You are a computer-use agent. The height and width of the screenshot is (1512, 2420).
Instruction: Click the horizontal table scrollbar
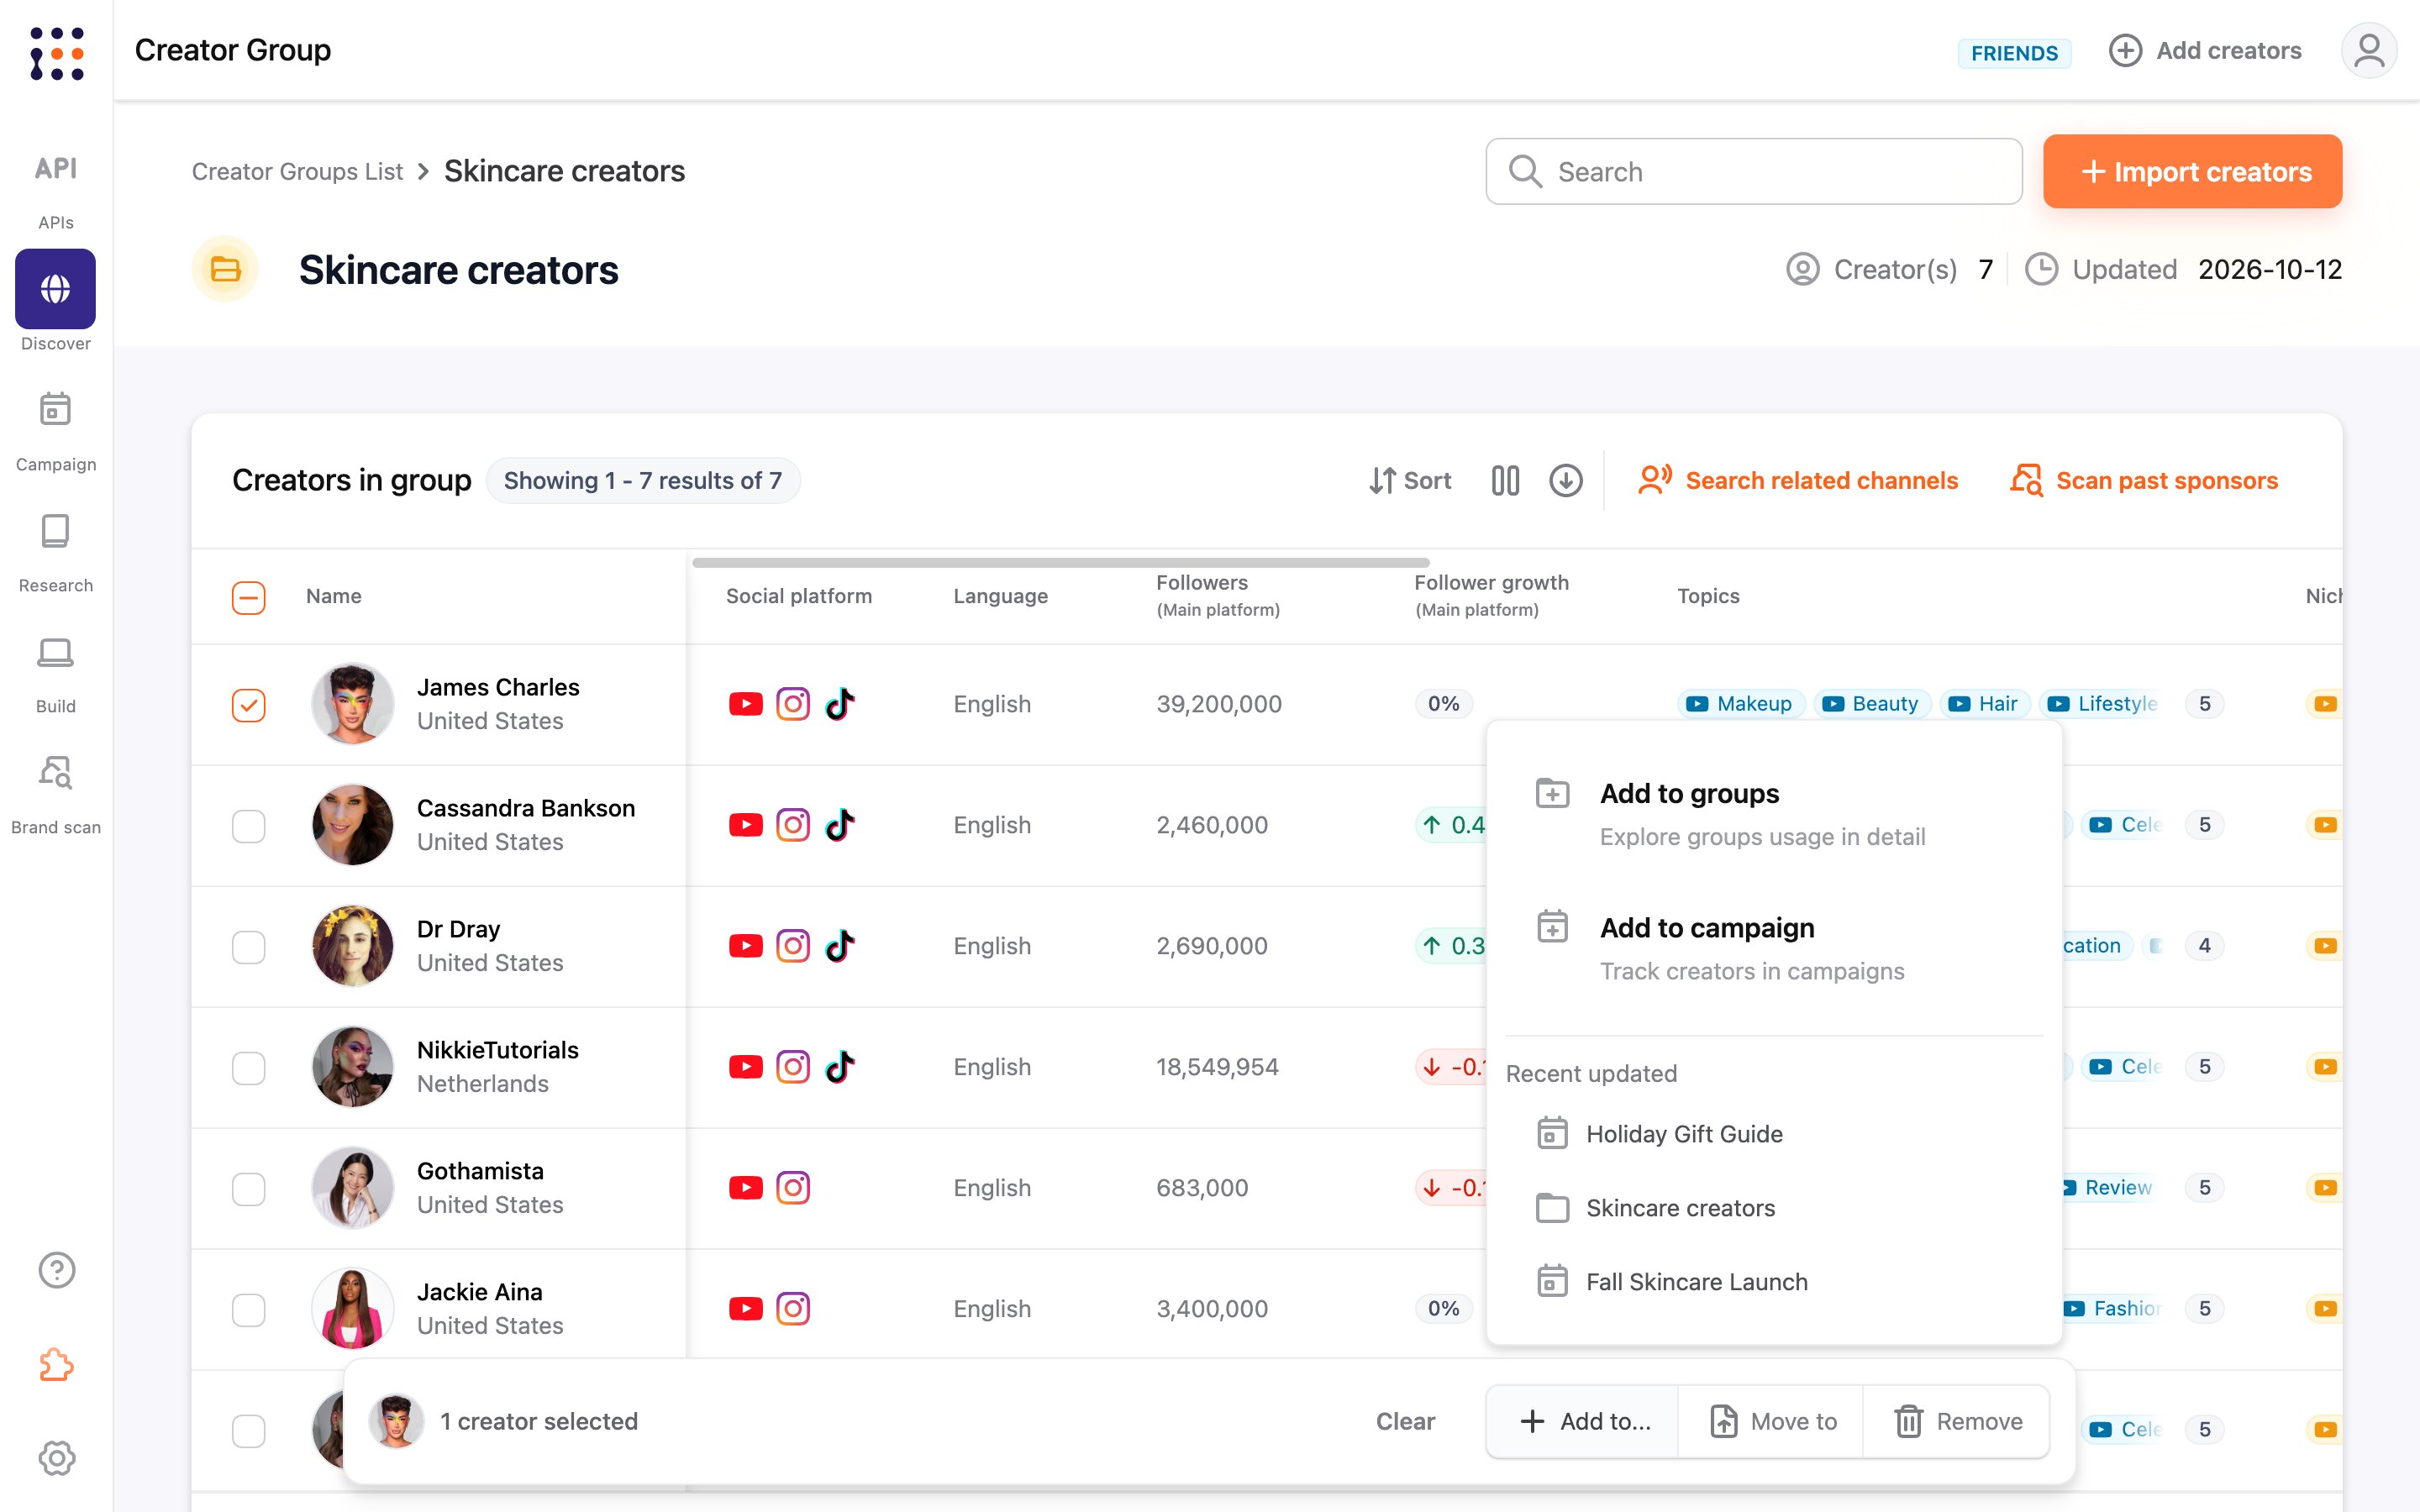[x=1060, y=563]
